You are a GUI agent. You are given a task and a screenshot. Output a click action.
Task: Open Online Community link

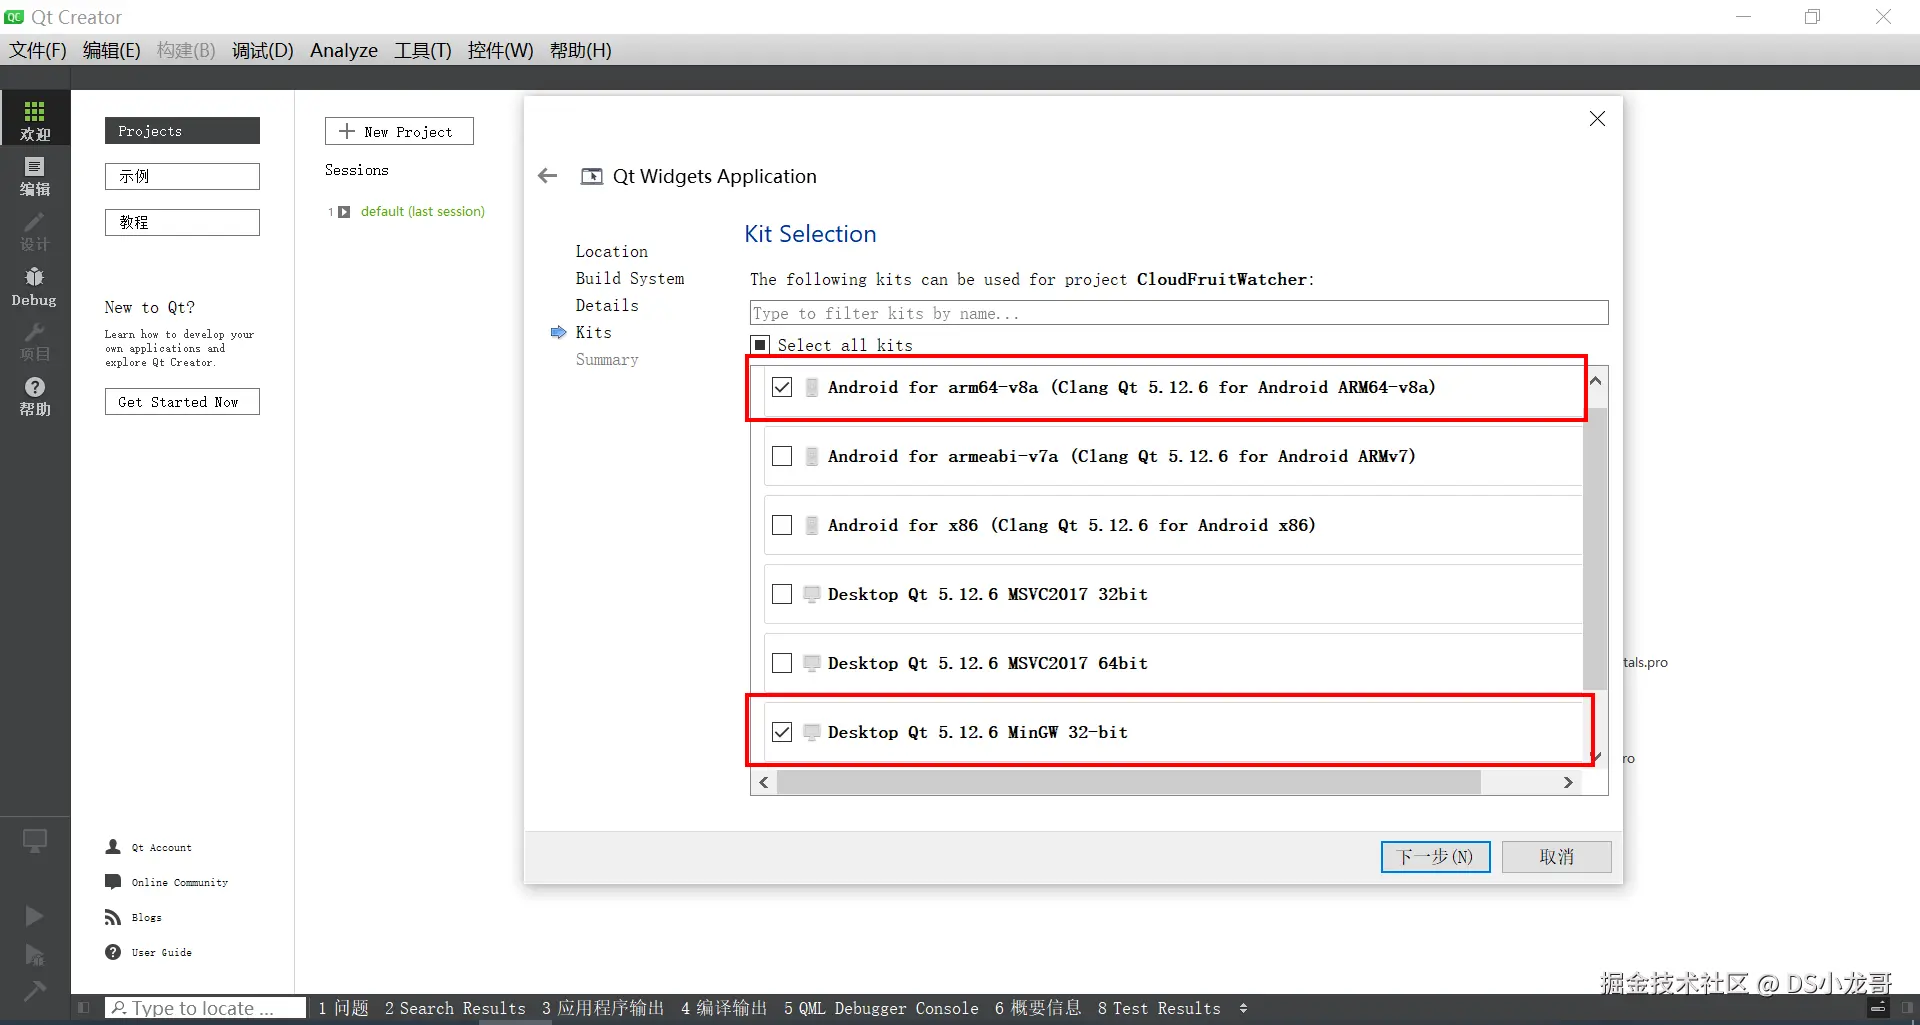180,882
